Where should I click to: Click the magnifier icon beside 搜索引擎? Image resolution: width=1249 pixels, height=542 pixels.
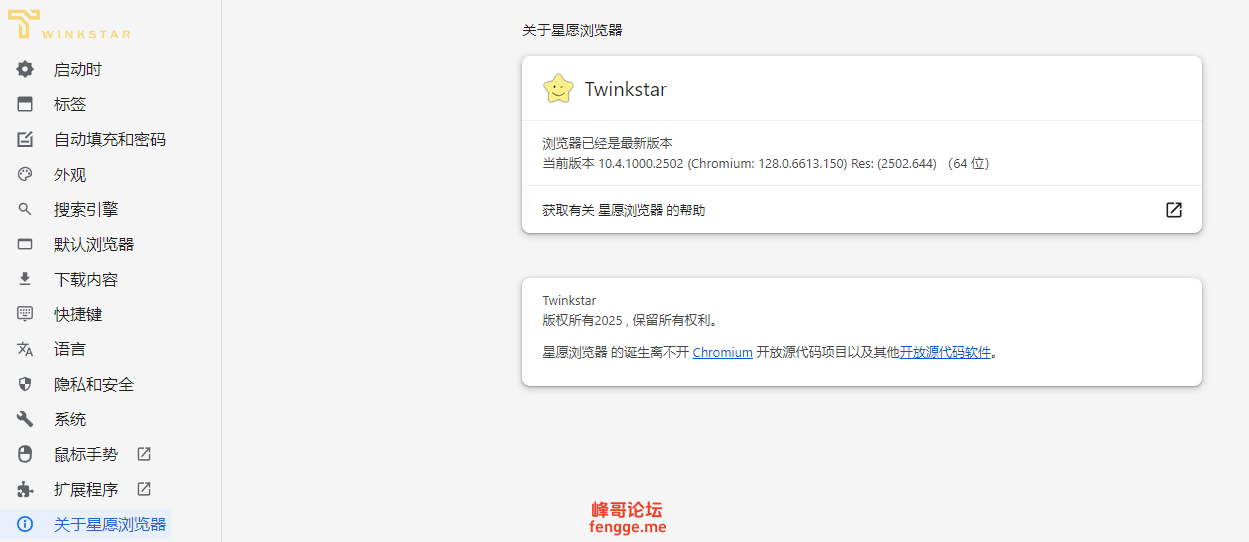(x=25, y=209)
